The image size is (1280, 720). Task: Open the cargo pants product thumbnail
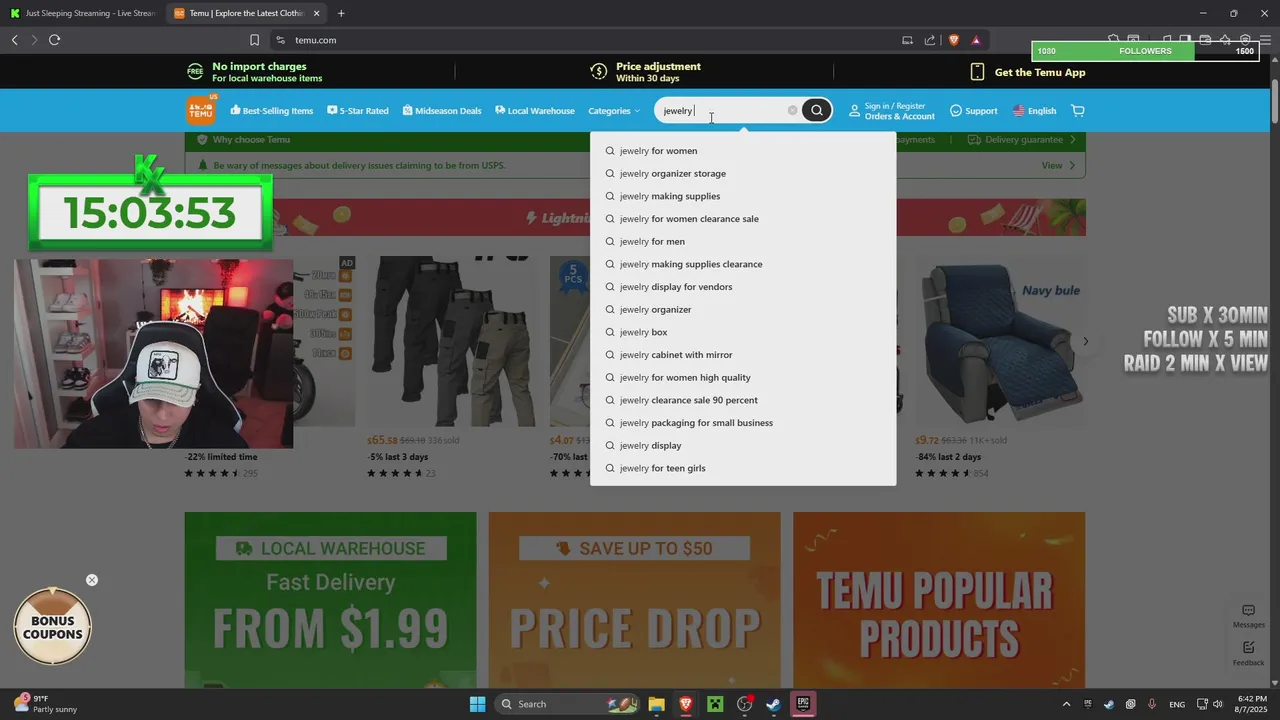pyautogui.click(x=450, y=341)
